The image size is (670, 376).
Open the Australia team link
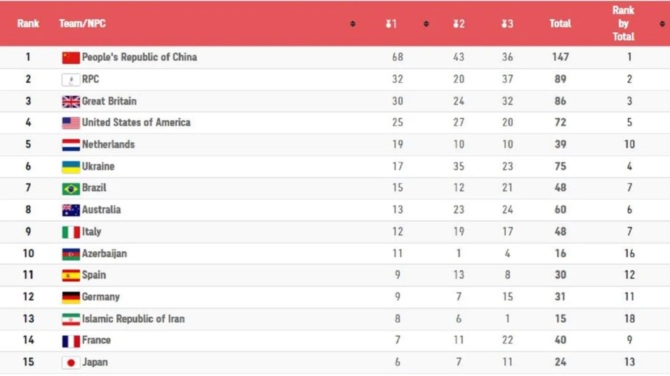point(101,210)
